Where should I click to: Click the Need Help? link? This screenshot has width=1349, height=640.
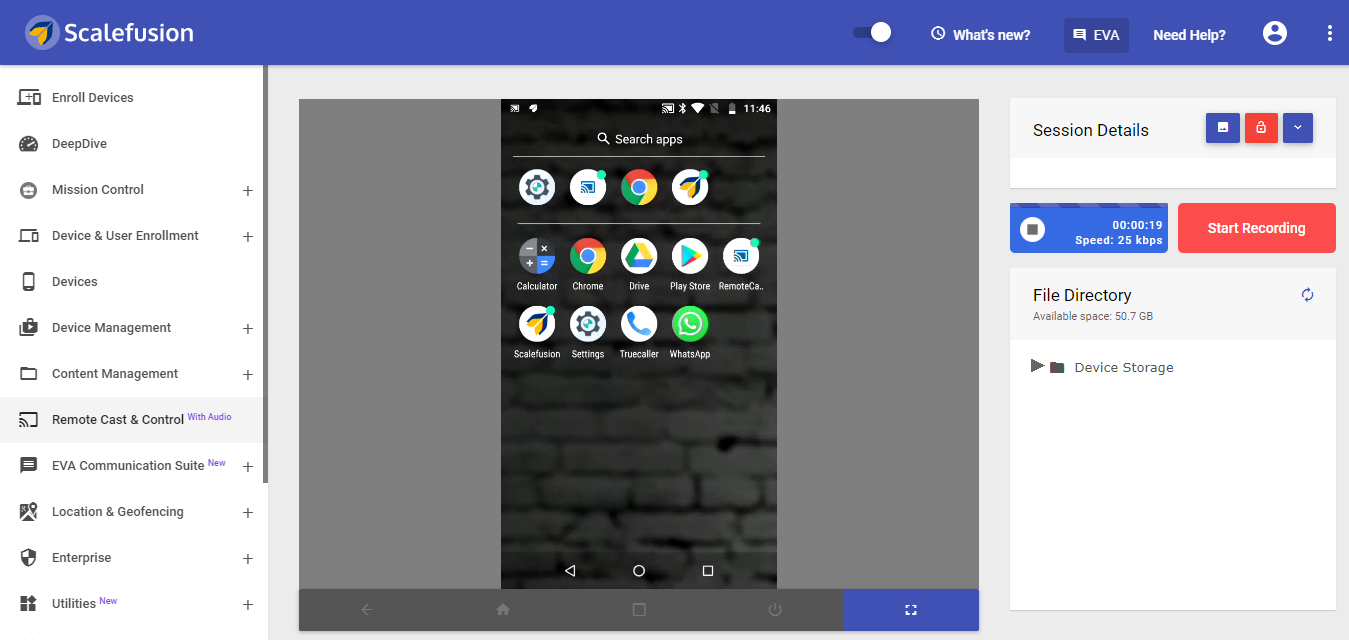tap(1189, 35)
